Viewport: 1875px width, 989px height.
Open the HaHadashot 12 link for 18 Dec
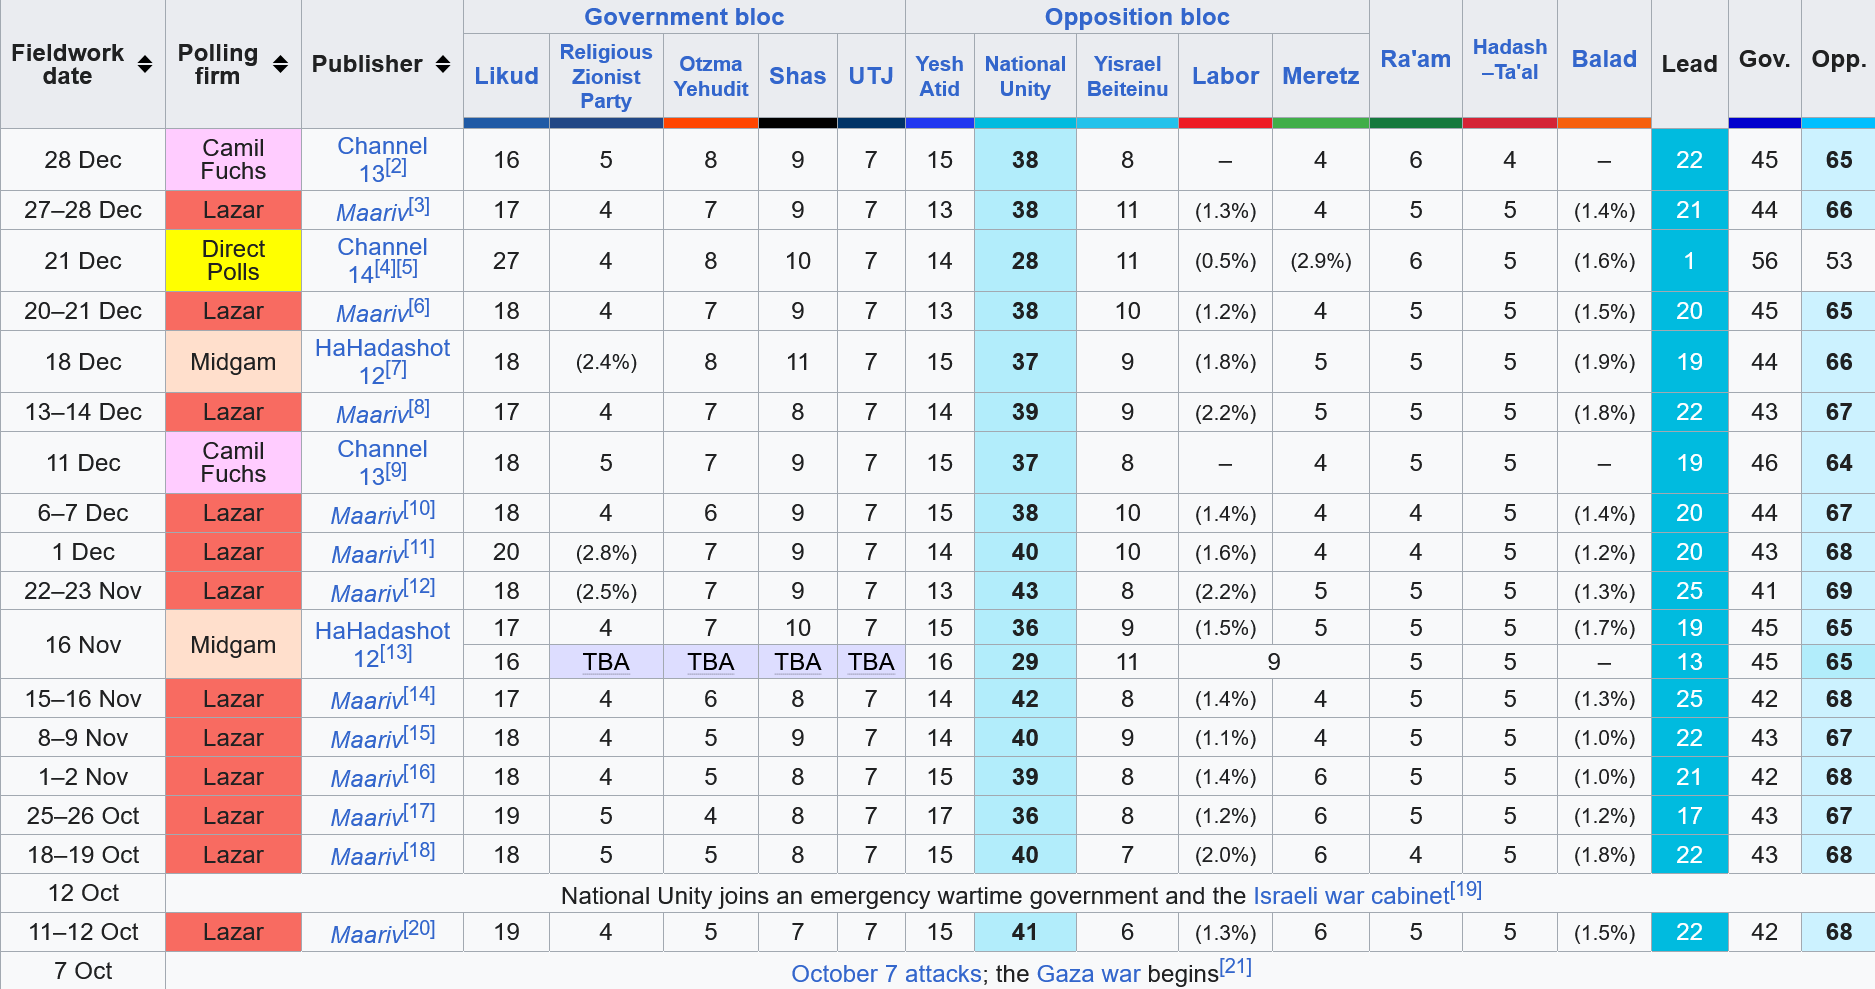[382, 360]
